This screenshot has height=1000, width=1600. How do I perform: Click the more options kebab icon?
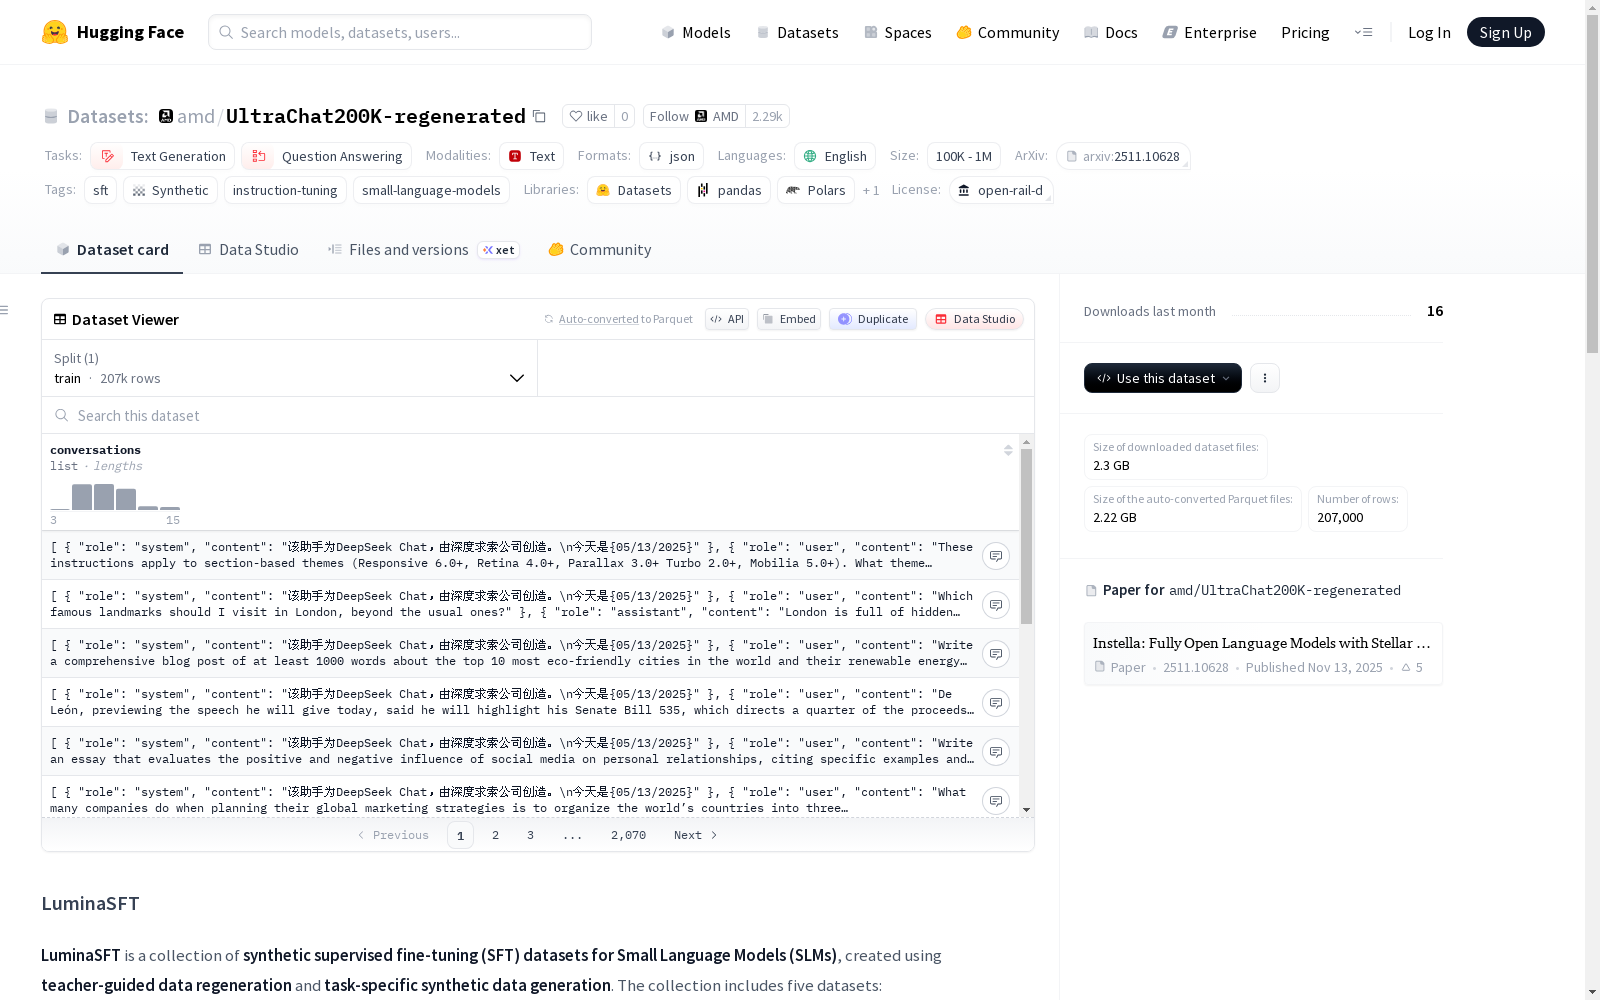point(1265,378)
